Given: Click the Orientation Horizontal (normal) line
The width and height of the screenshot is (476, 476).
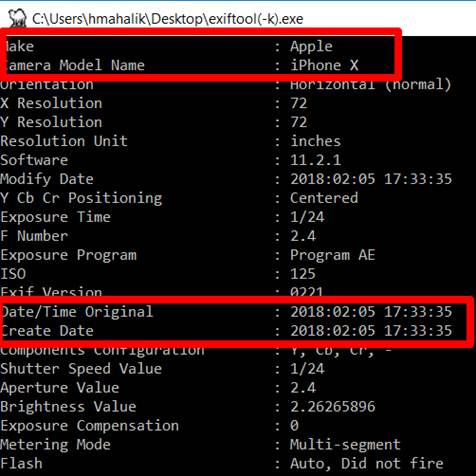Looking at the screenshot, I should (225, 85).
